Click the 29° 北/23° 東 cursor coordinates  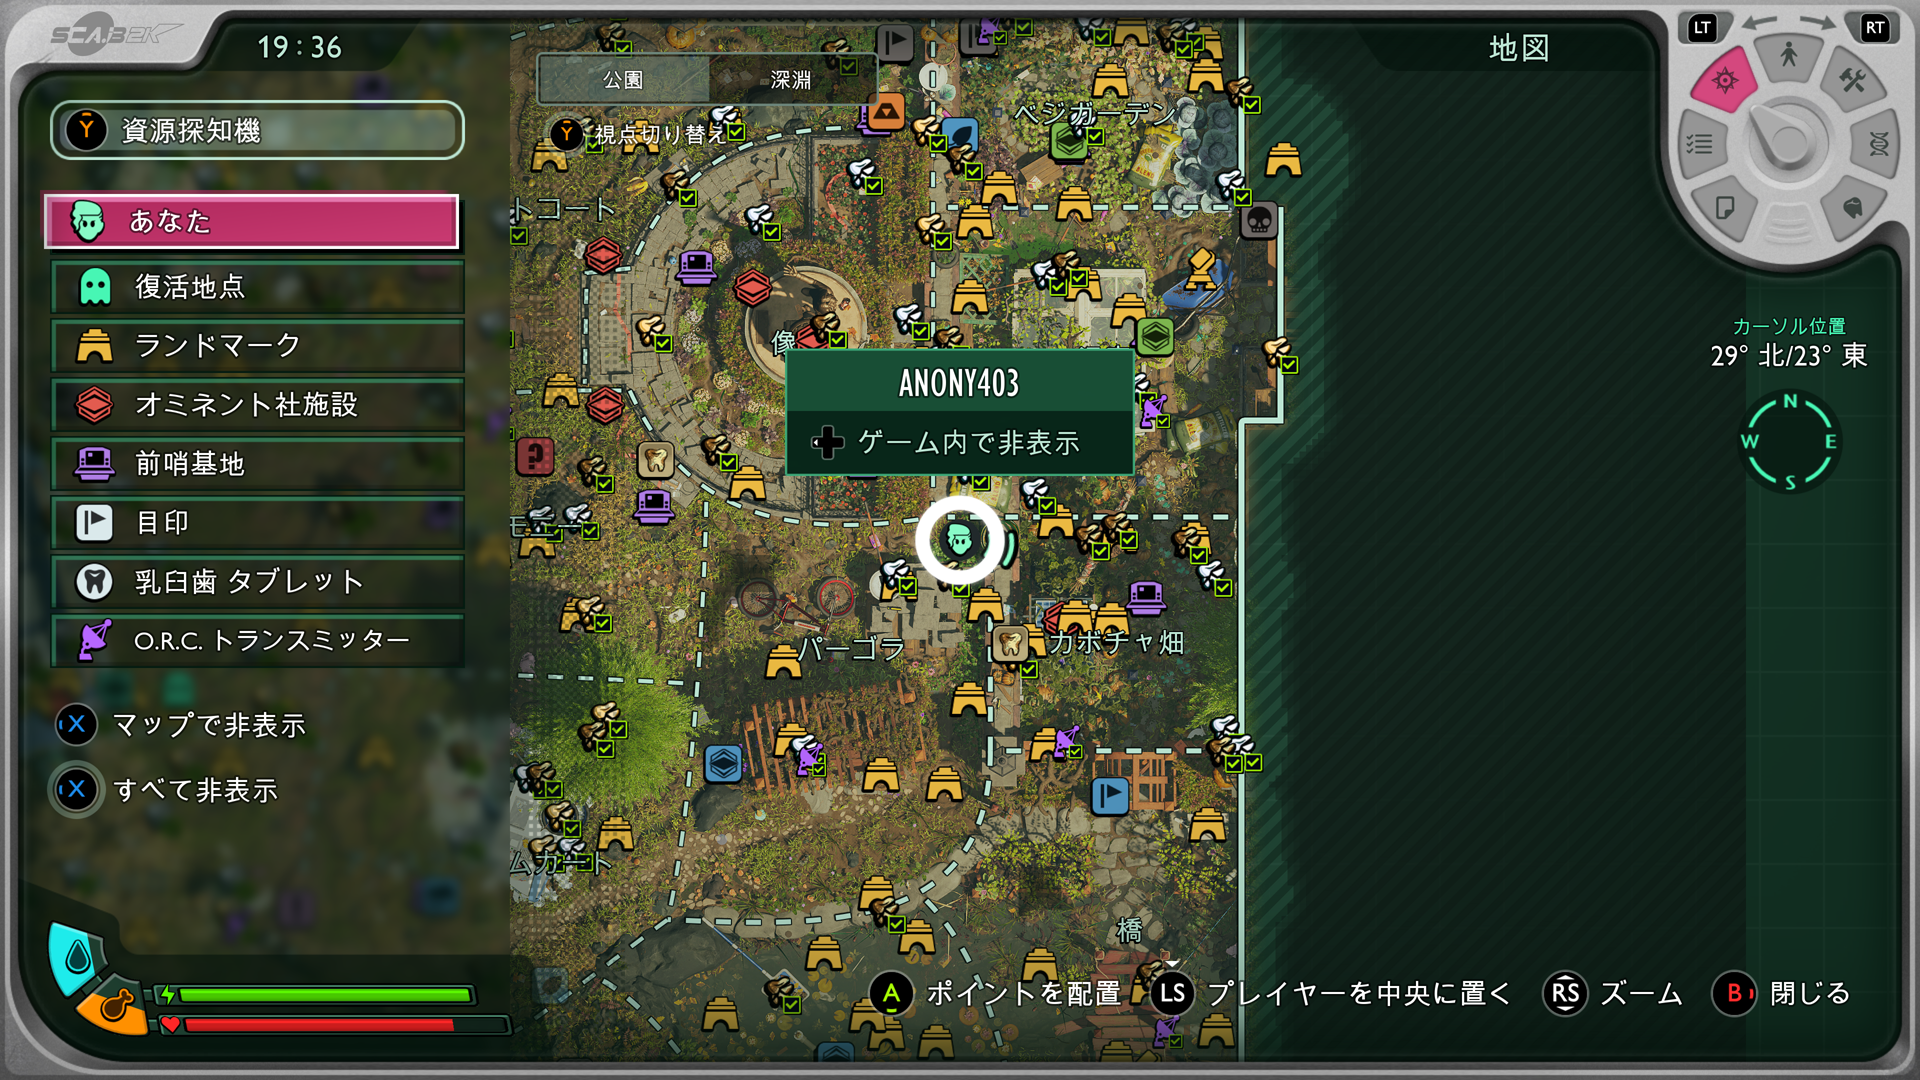[x=1789, y=356]
